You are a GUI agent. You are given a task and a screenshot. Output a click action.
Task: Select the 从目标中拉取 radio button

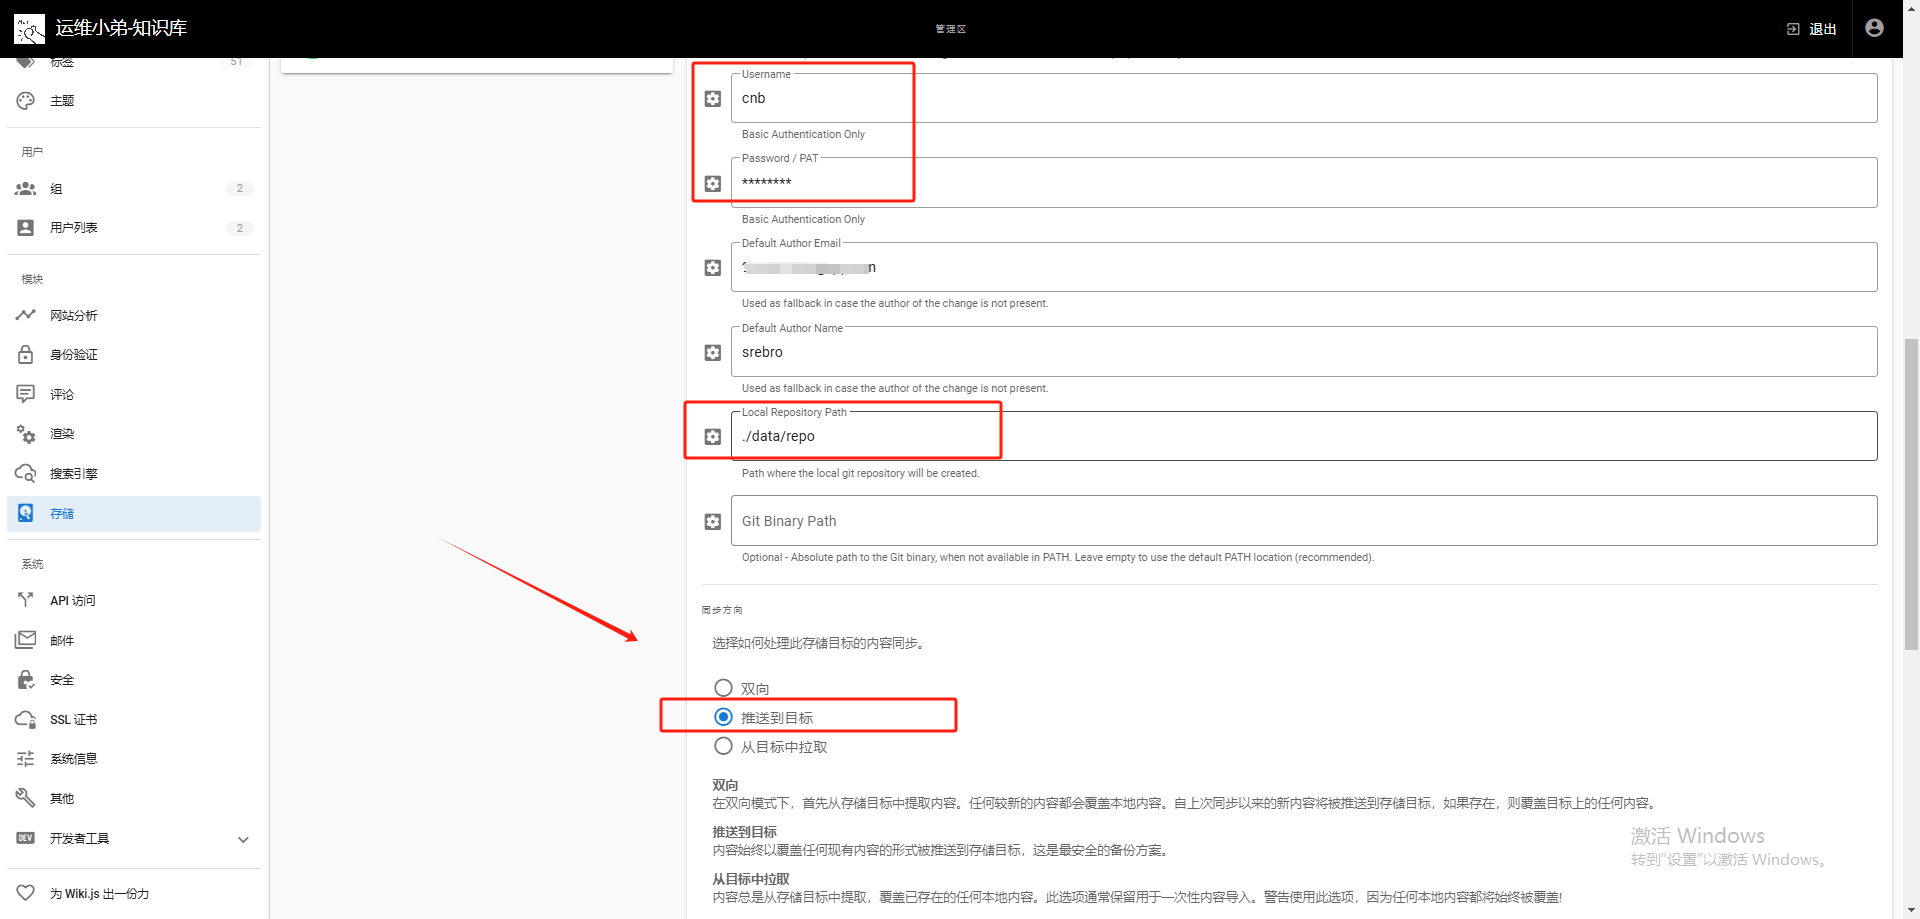pyautogui.click(x=724, y=746)
